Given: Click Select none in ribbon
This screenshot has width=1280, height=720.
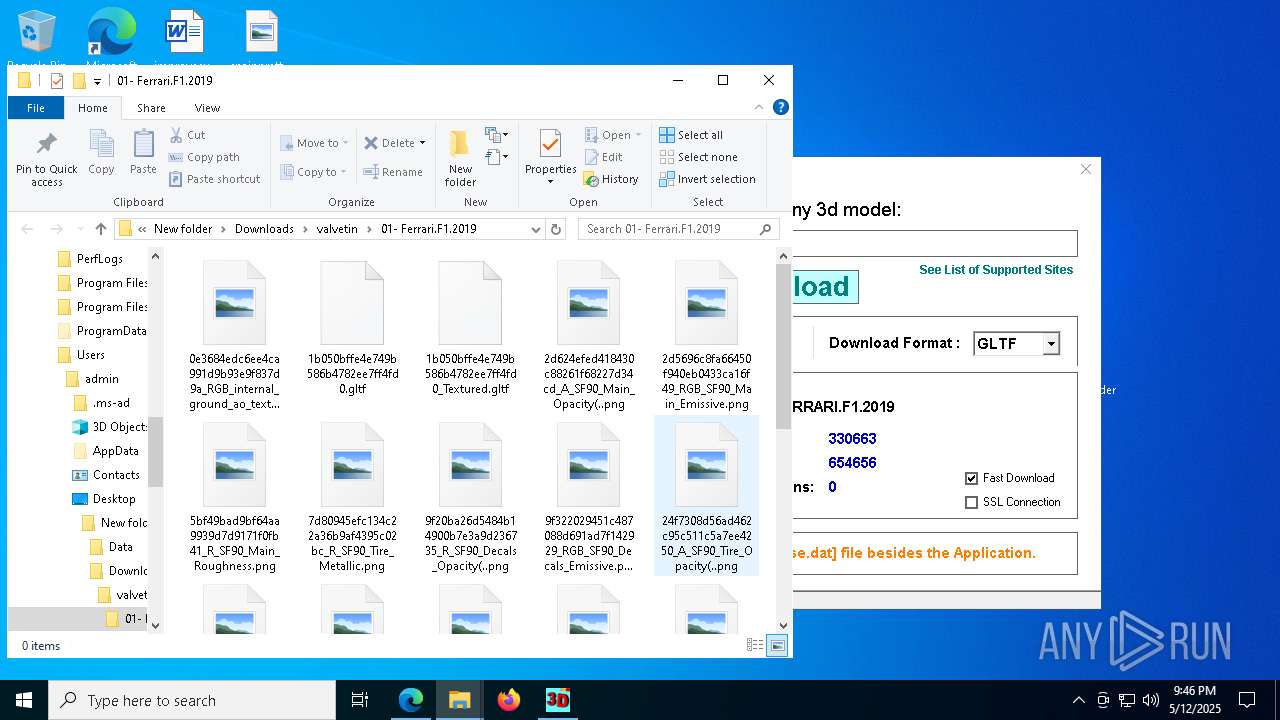Looking at the screenshot, I should coord(698,157).
